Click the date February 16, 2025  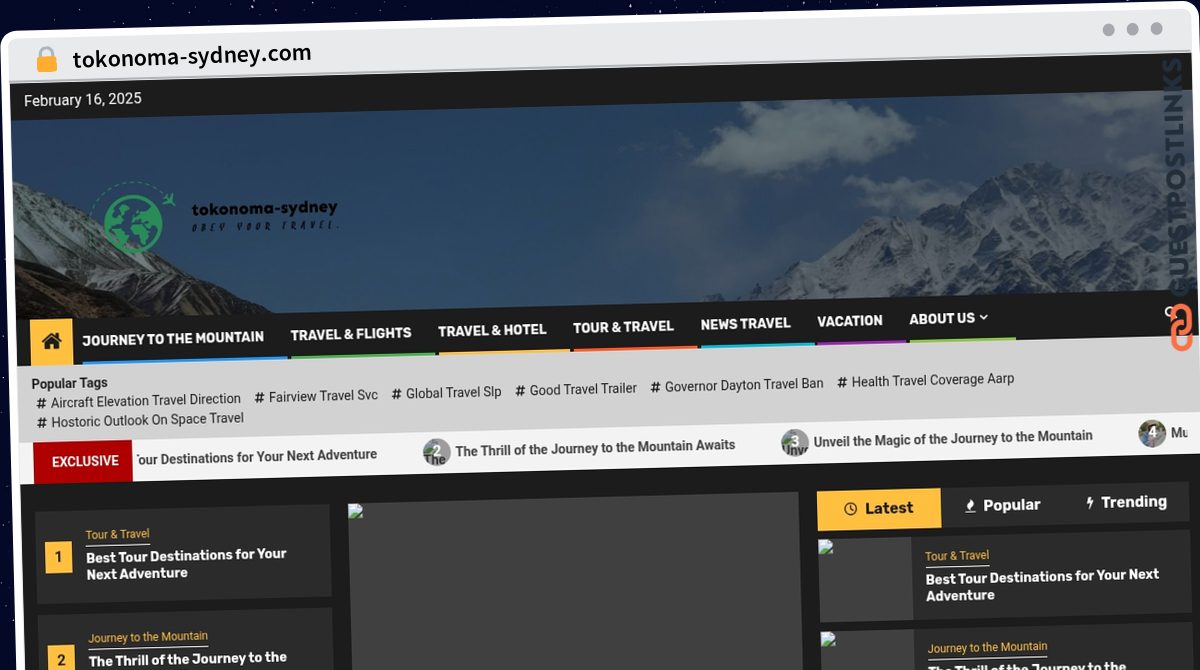coord(83,99)
